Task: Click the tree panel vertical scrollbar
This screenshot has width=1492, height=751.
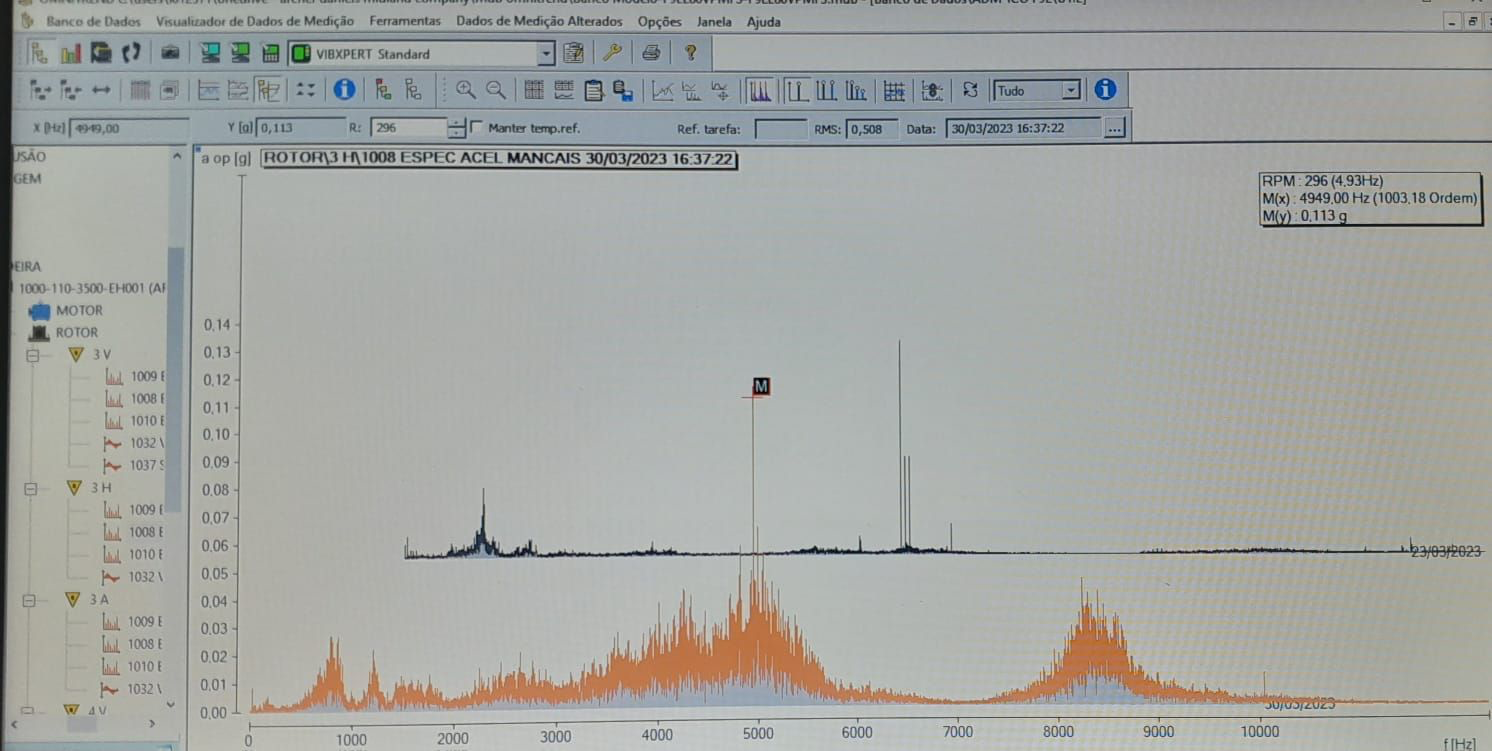Action: point(175,380)
